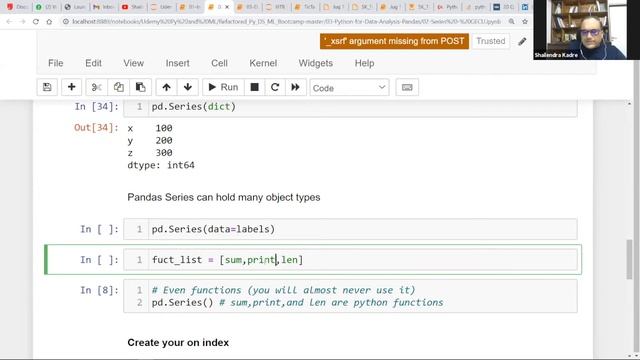This screenshot has width=640, height=360.
Task: Click the 'Even functions' comment code cell
Action: point(350,296)
